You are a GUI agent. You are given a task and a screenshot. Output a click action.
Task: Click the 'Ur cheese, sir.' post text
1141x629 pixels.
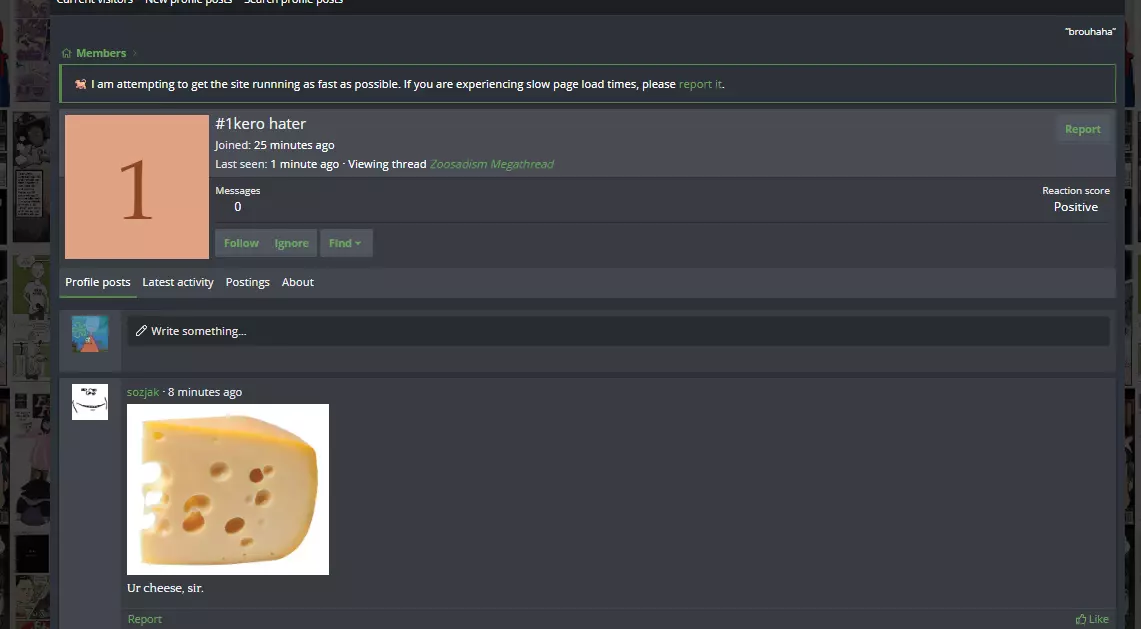(165, 588)
